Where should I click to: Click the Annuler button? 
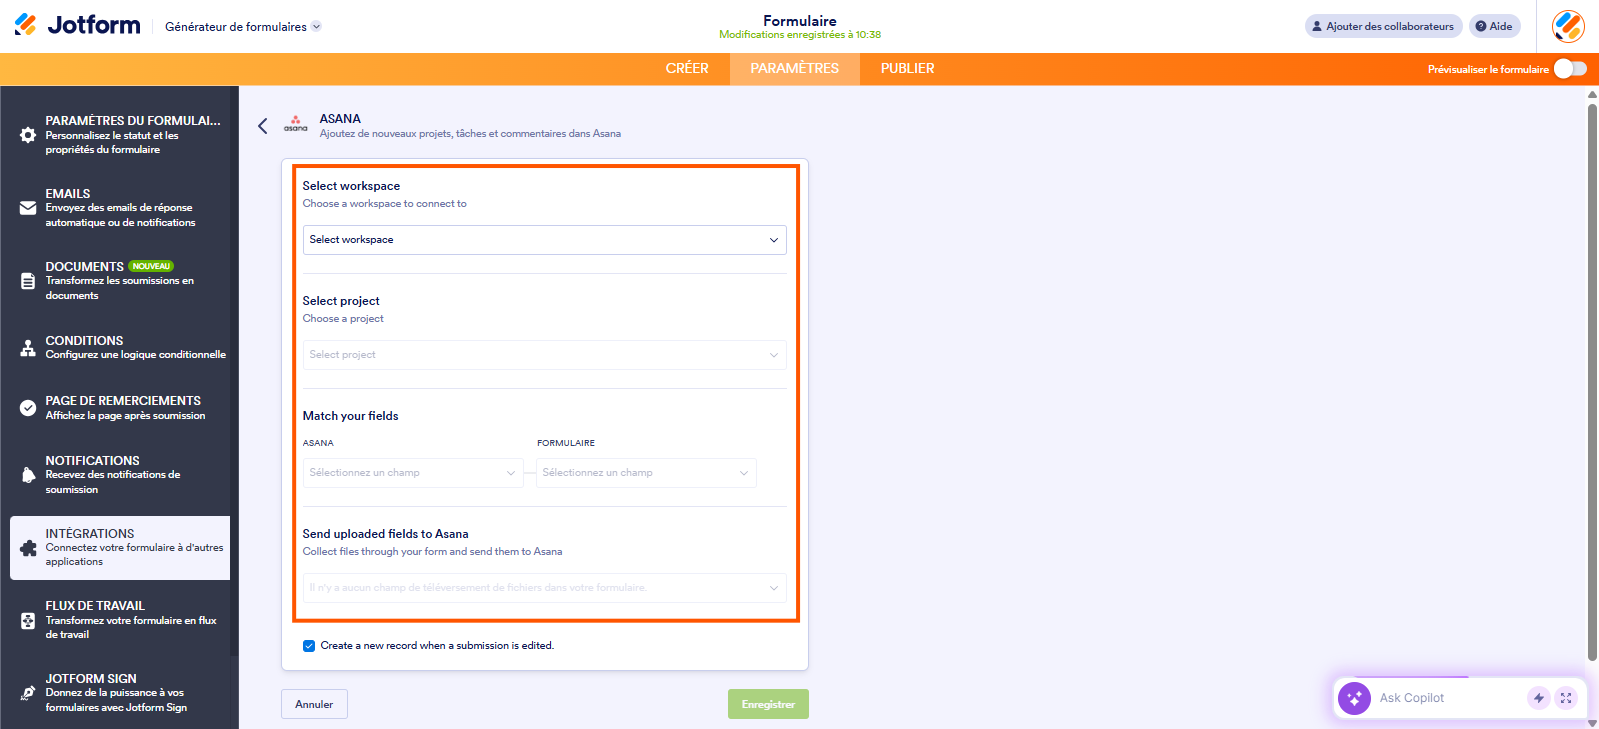pos(314,704)
